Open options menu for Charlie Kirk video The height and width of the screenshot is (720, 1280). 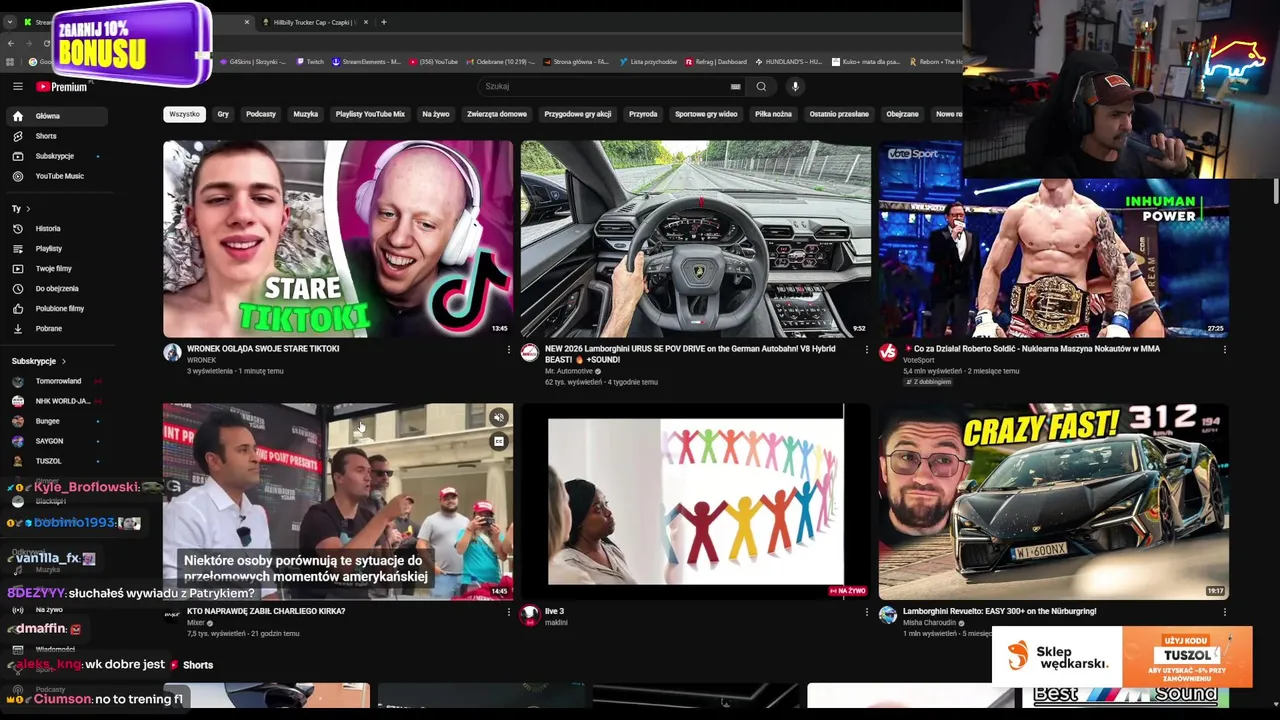509,612
